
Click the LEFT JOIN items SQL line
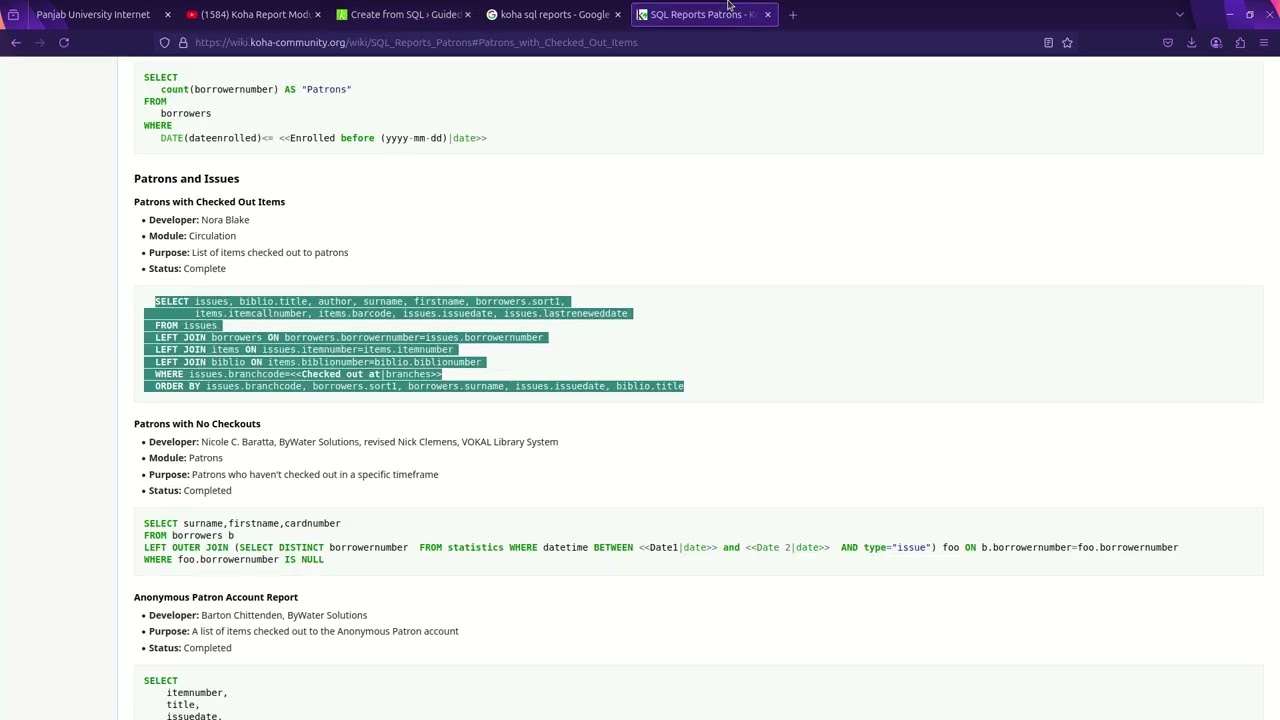(304, 350)
